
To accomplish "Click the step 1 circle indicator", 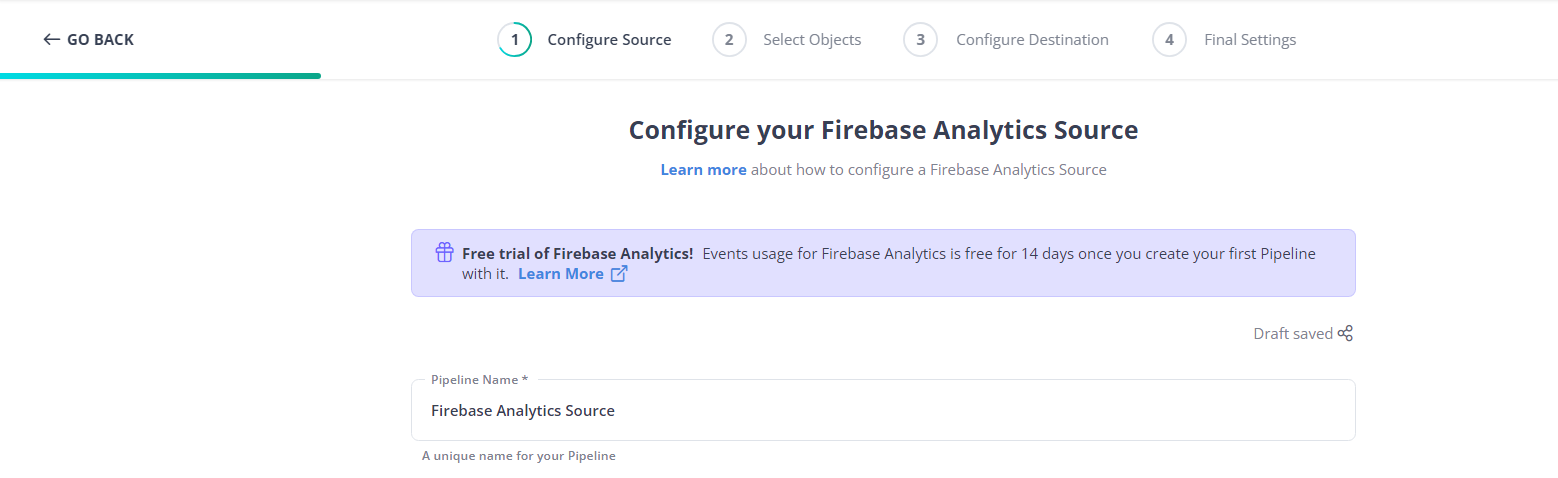I will (514, 40).
